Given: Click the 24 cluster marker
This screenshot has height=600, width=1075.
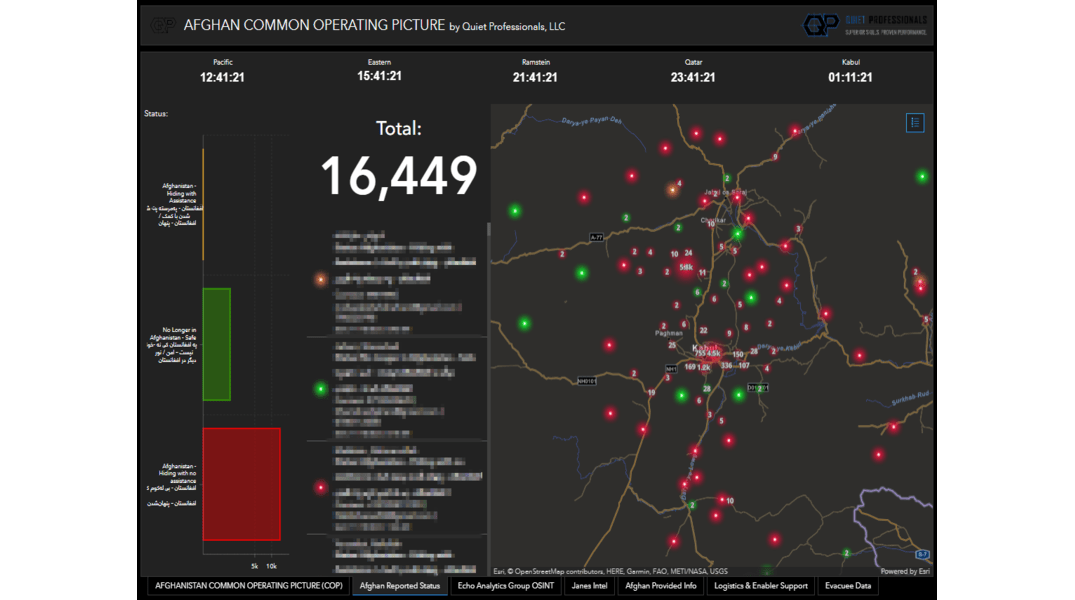Looking at the screenshot, I should [688, 253].
